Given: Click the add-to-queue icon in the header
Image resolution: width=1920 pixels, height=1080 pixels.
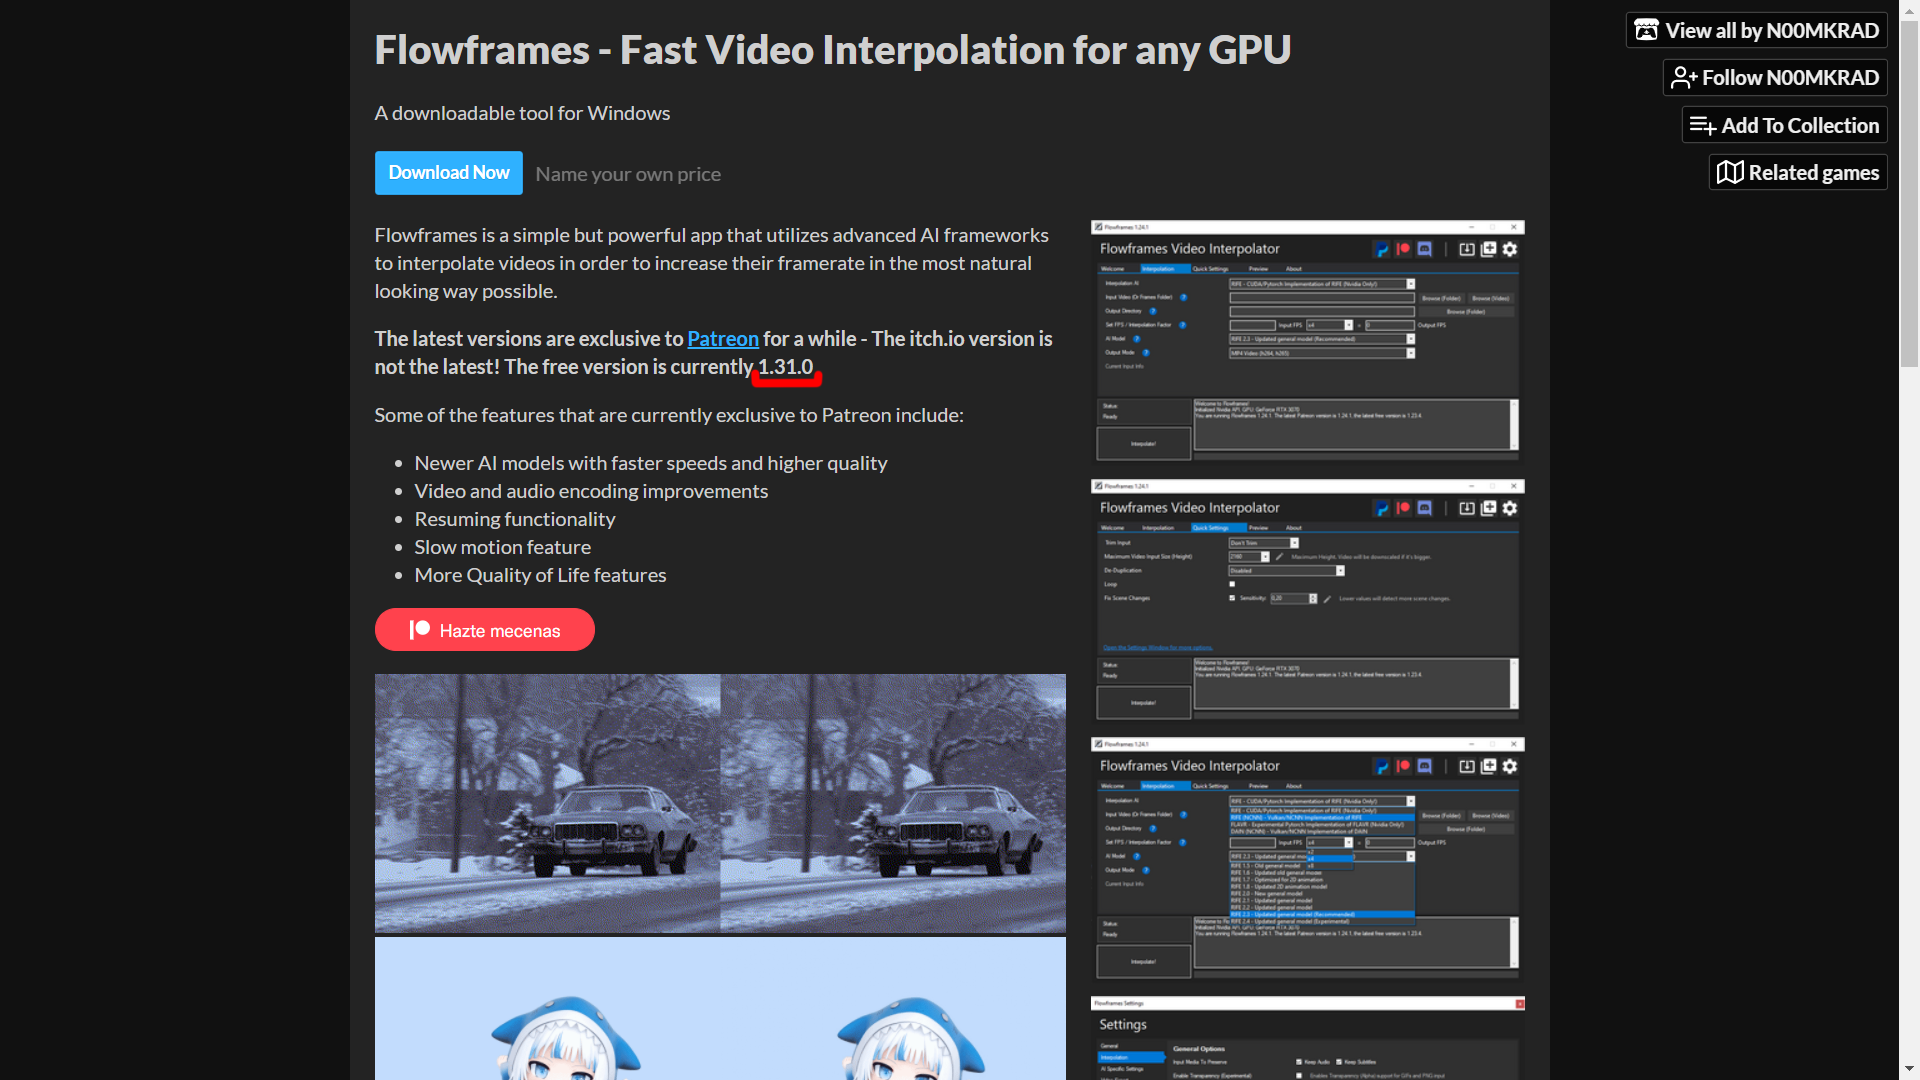Looking at the screenshot, I should (1489, 250).
